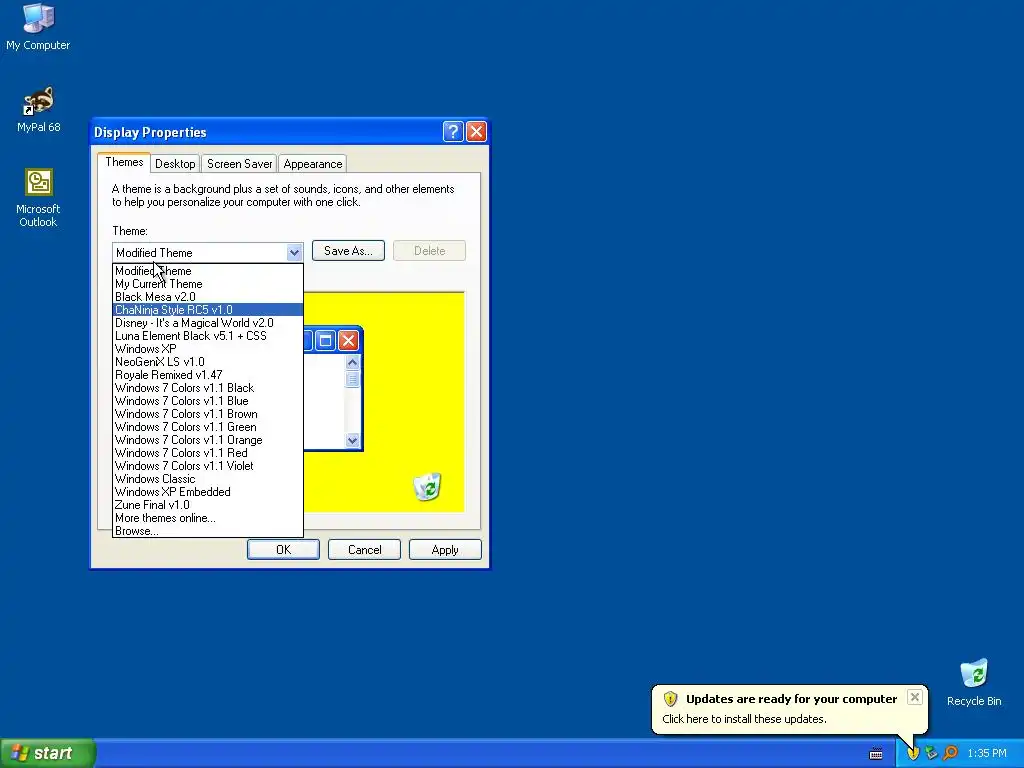Viewport: 1024px width, 768px height.
Task: Click the recycle bin in theme preview
Action: [427, 487]
